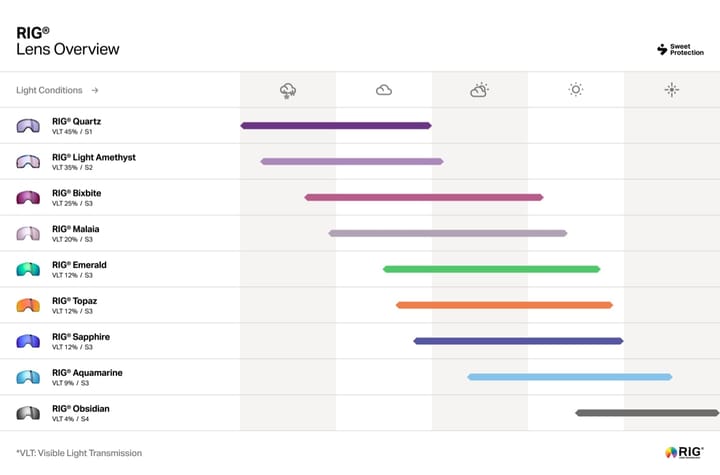Click the partly cloudy sun icon
Viewport: 720px width, 475px height.
[x=480, y=90]
